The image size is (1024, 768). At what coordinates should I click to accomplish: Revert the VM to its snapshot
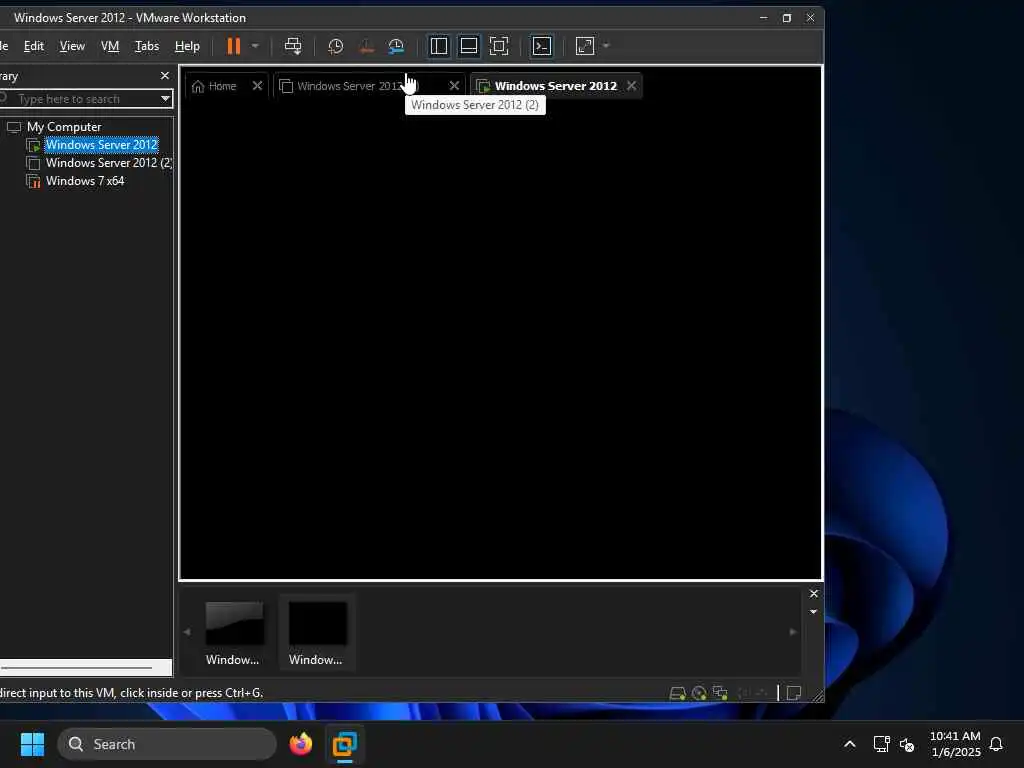[x=366, y=46]
